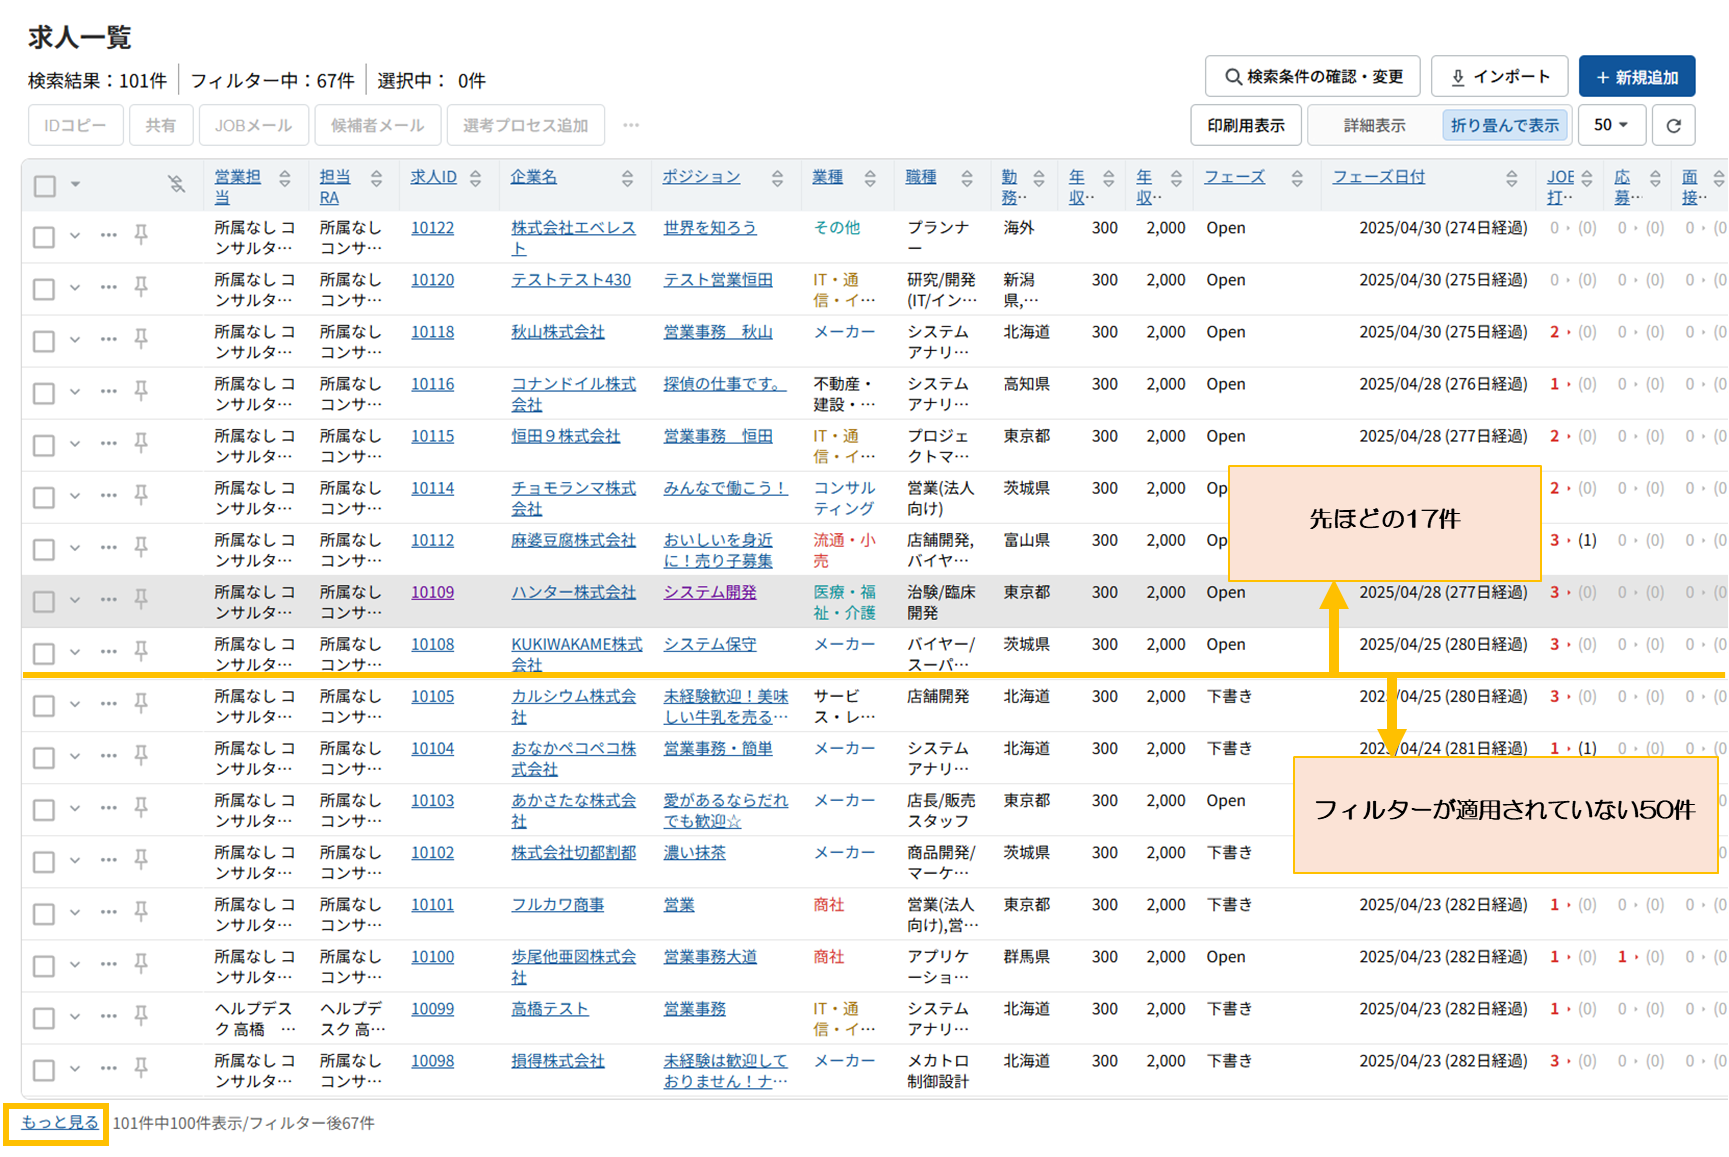Check the checkbox for job 10120

44,289
